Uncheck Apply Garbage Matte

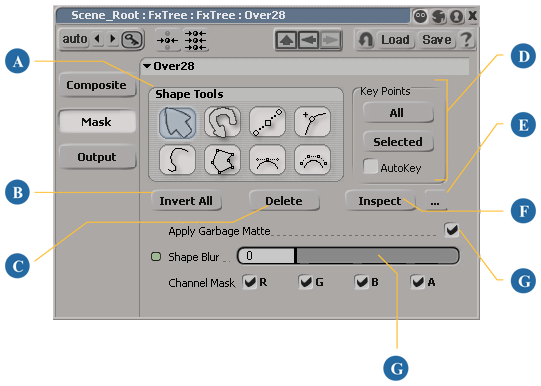click(452, 230)
